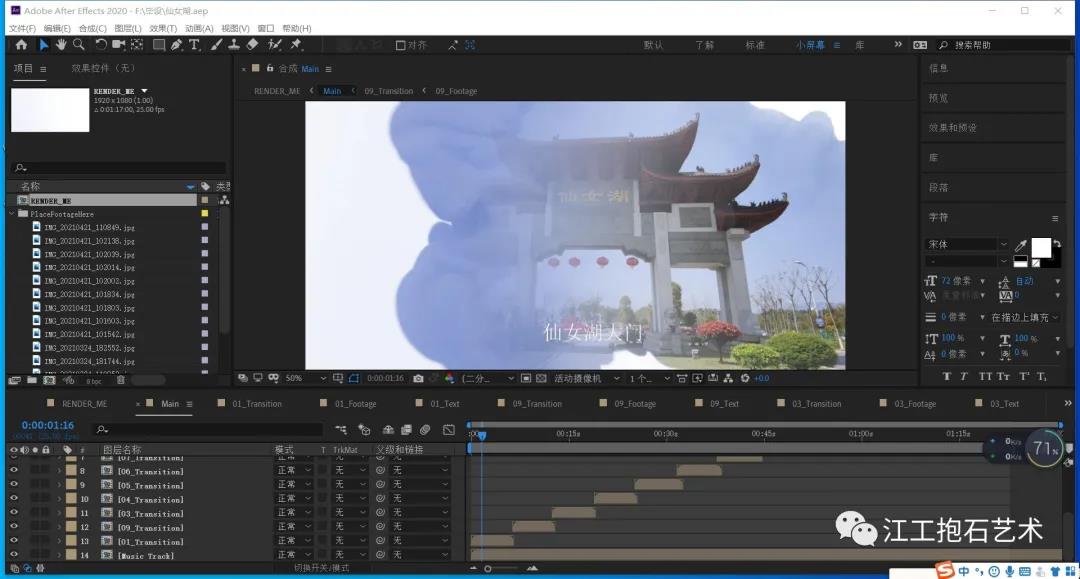The image size is (1080, 579).
Task: Expand layer 8 [06_Transition] properties
Action: 59,471
